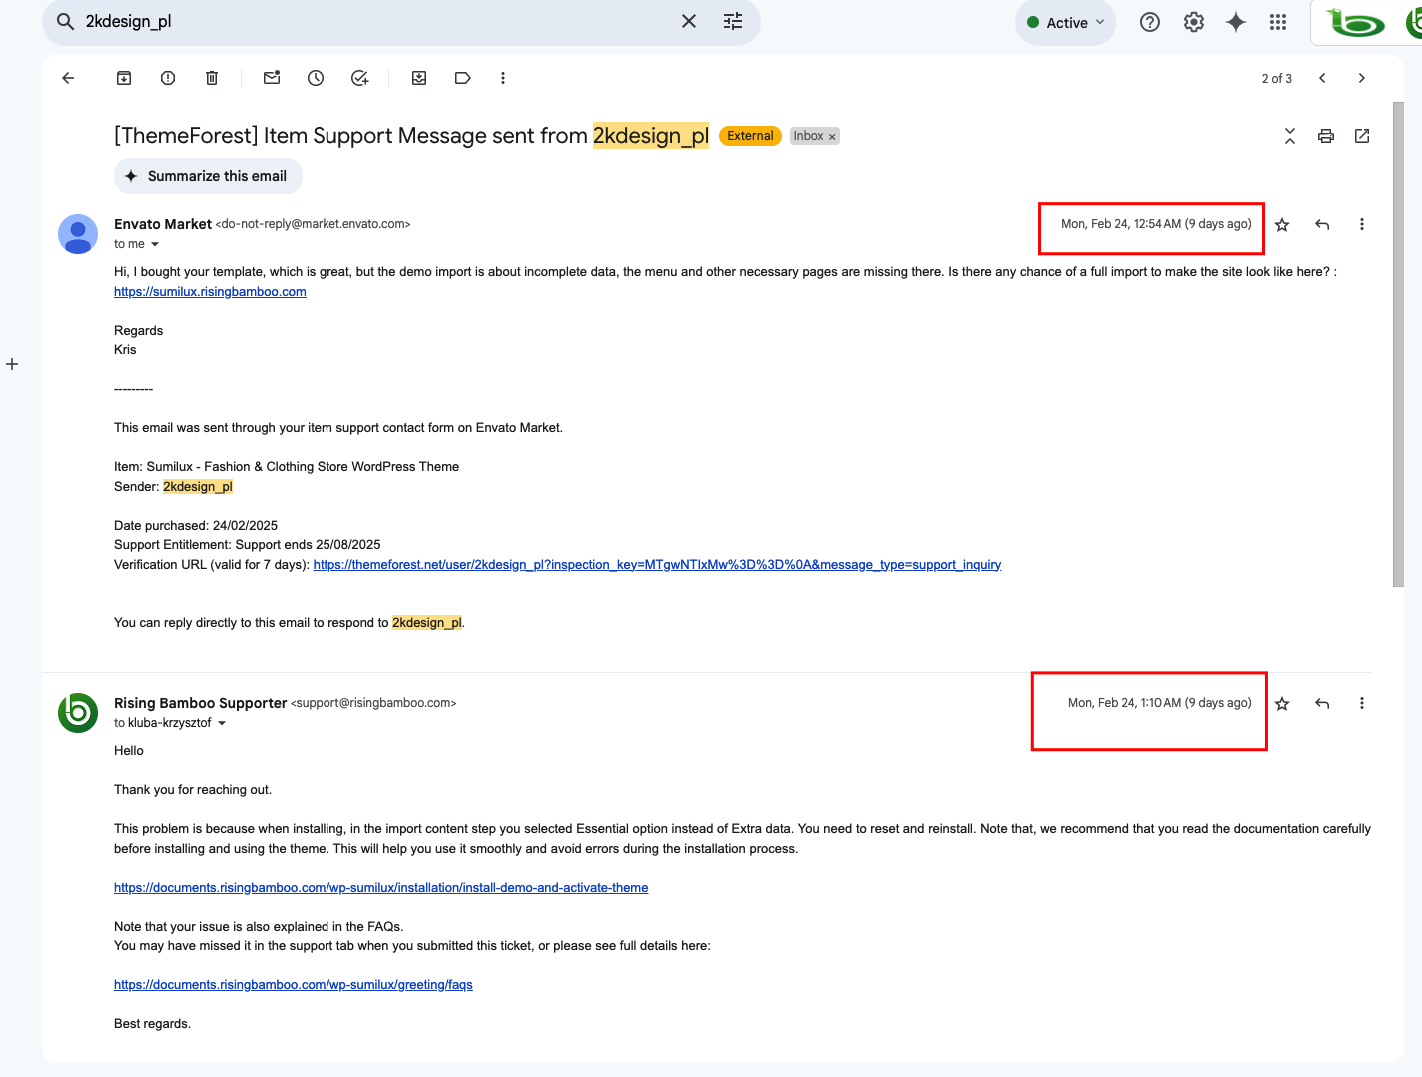Click in the search mail field

[375, 21]
